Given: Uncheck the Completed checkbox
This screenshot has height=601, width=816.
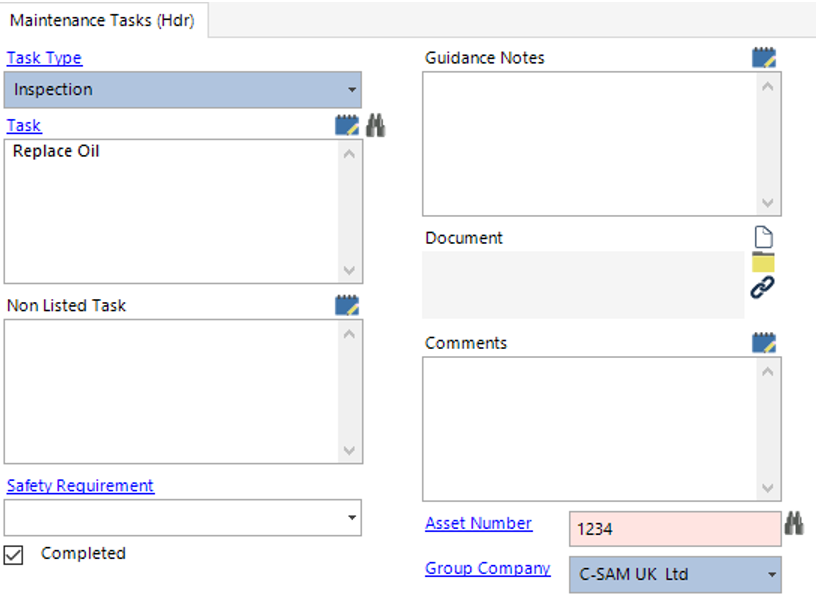Looking at the screenshot, I should [14, 553].
